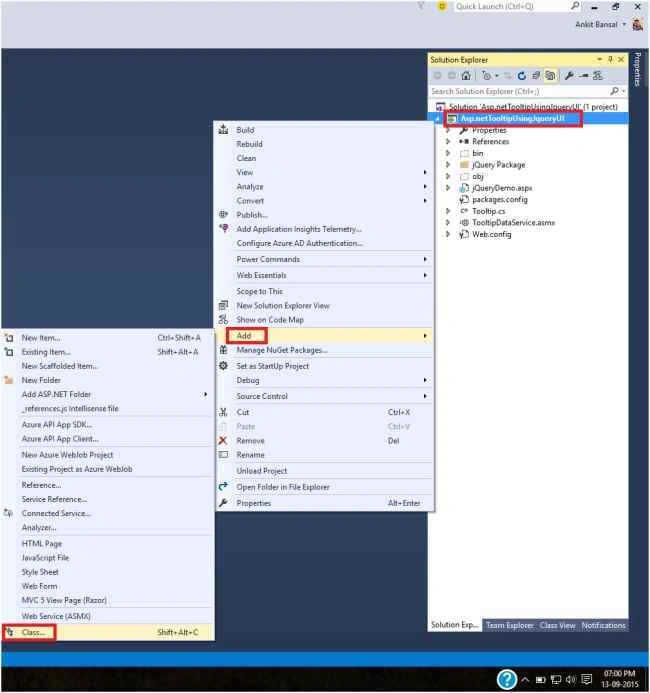This screenshot has height=693, width=650.
Task: Select Add Application Insights Telemetry...
Action: (299, 229)
